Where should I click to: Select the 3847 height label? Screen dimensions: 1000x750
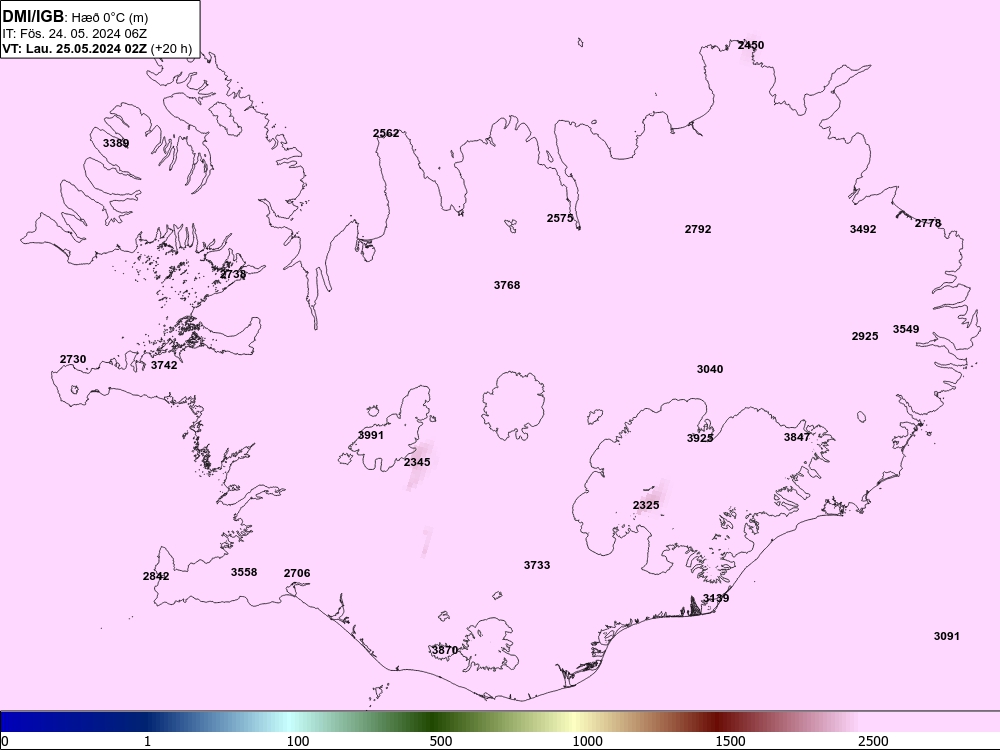coord(797,436)
